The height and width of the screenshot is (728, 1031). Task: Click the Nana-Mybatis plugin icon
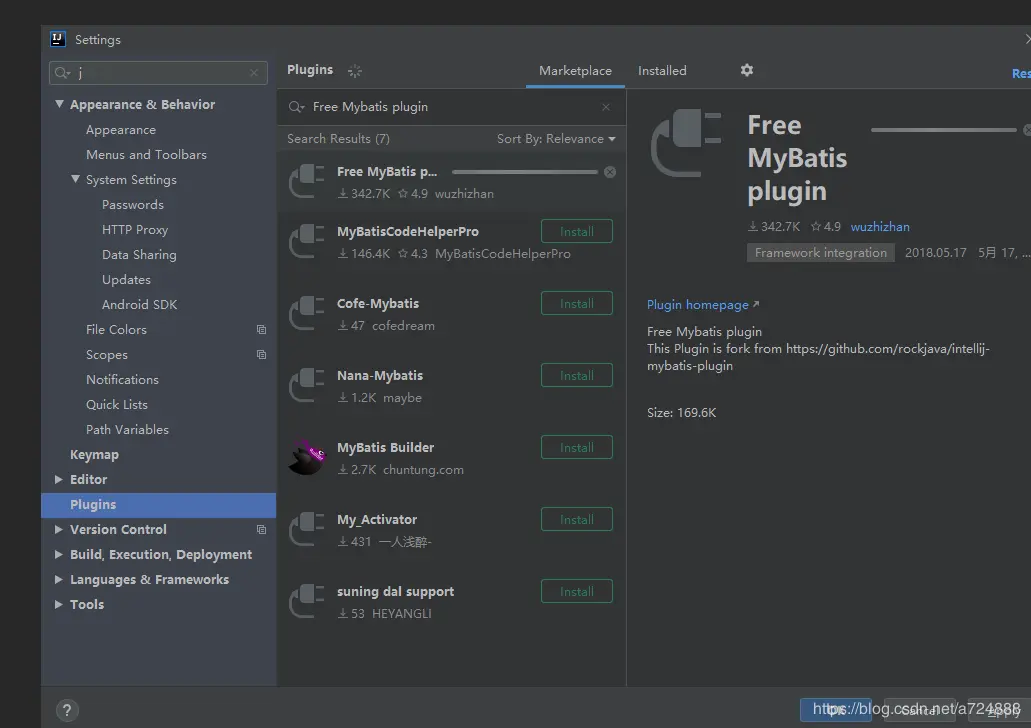point(306,385)
